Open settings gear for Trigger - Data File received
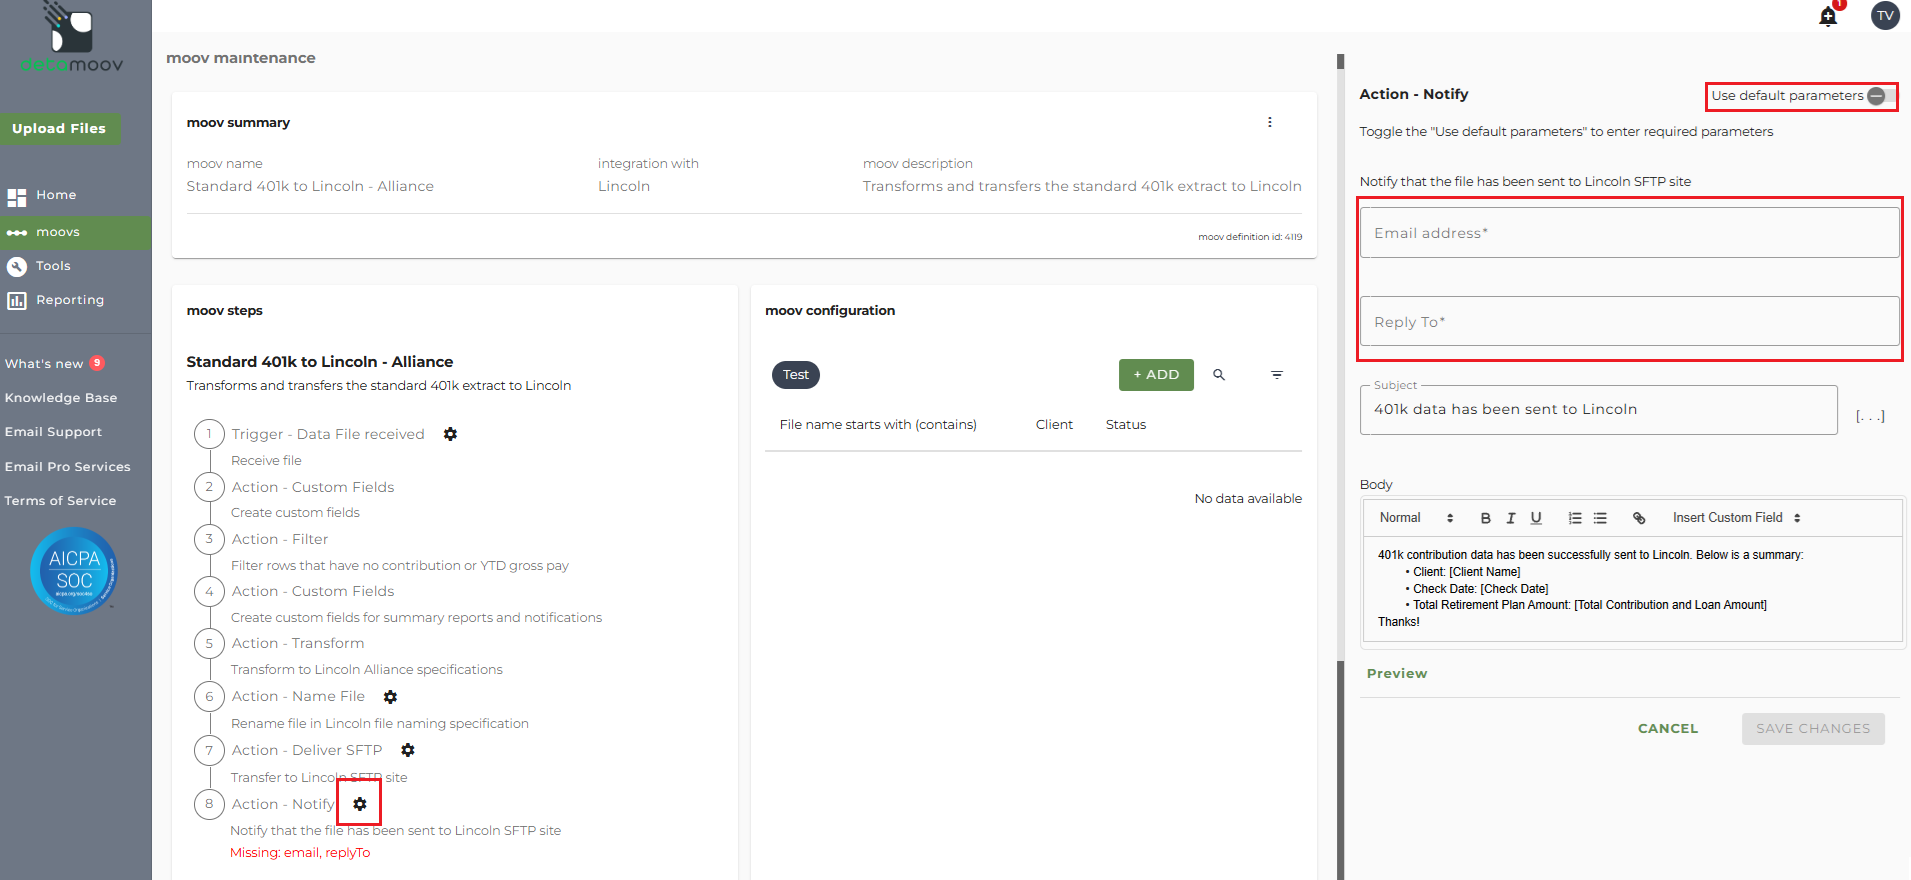The height and width of the screenshot is (880, 1911). point(451,434)
